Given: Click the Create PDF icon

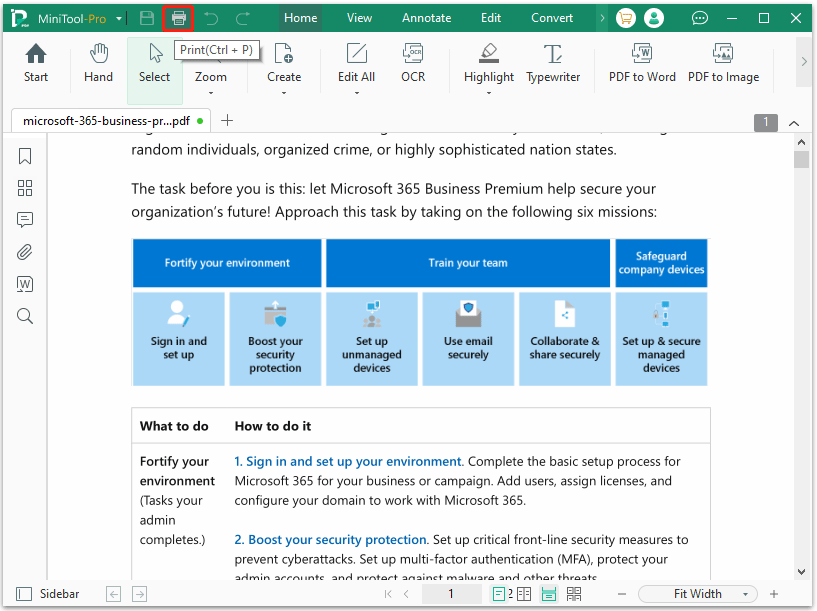Looking at the screenshot, I should click(283, 54).
